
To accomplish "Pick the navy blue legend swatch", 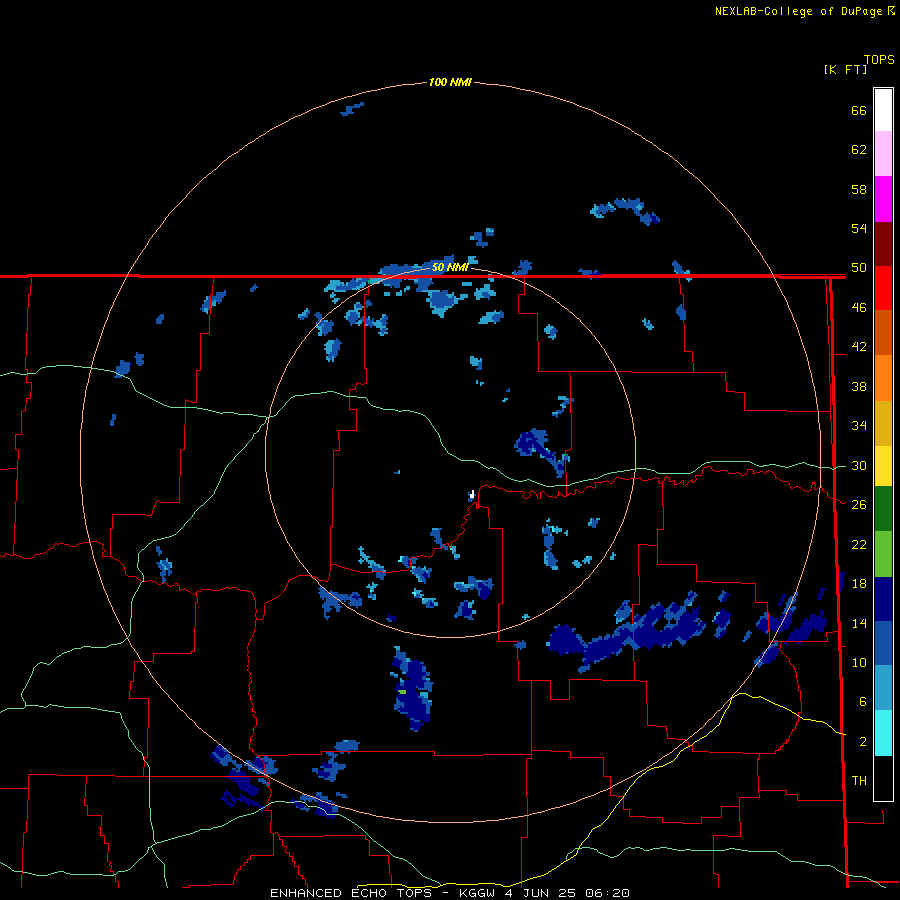I will coord(883,599).
